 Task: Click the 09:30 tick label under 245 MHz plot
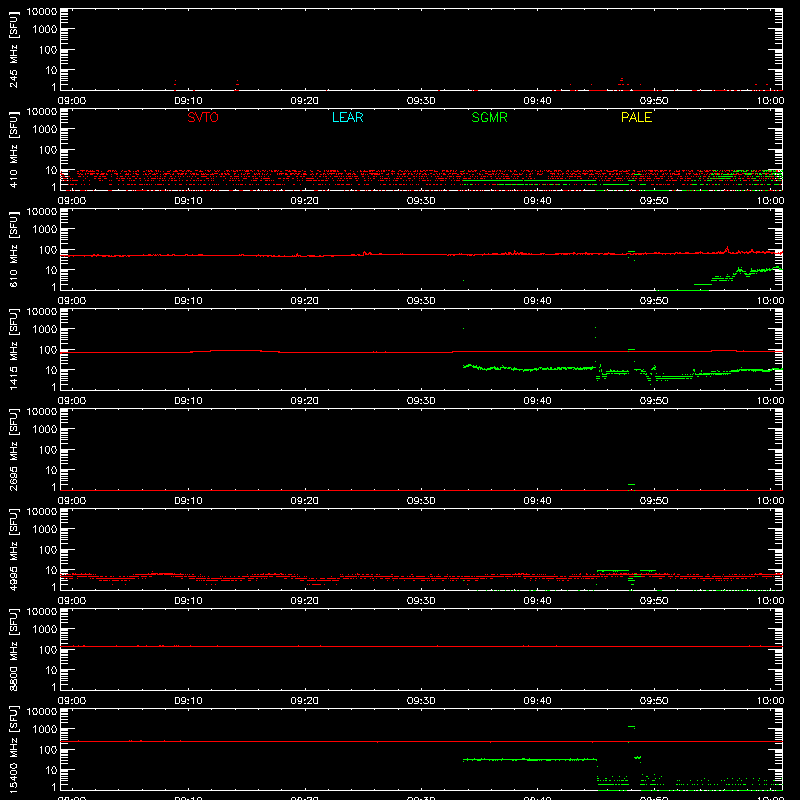click(x=421, y=101)
